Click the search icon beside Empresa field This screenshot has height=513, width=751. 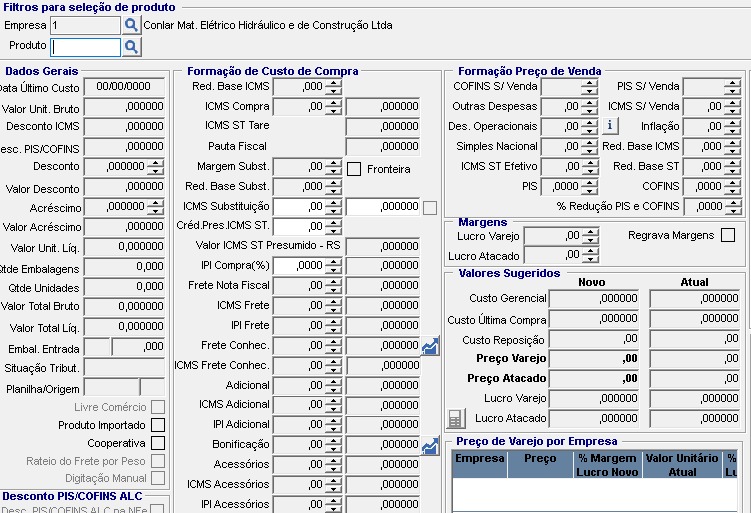coord(131,25)
